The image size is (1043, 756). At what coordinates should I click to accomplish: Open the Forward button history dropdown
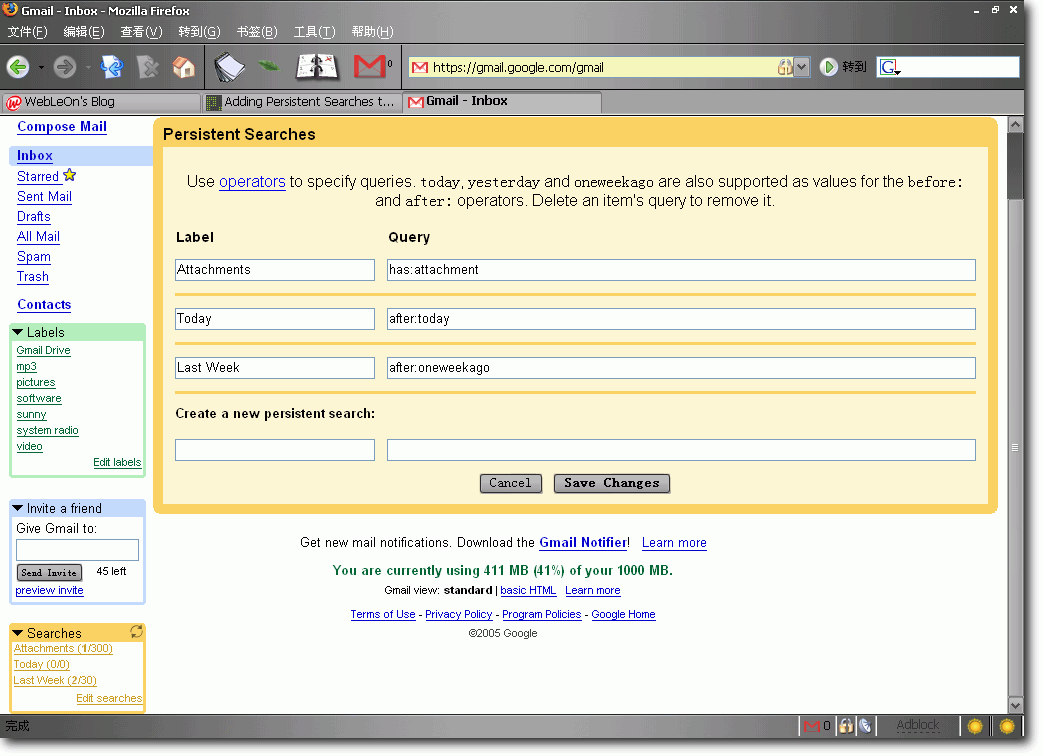point(87,67)
